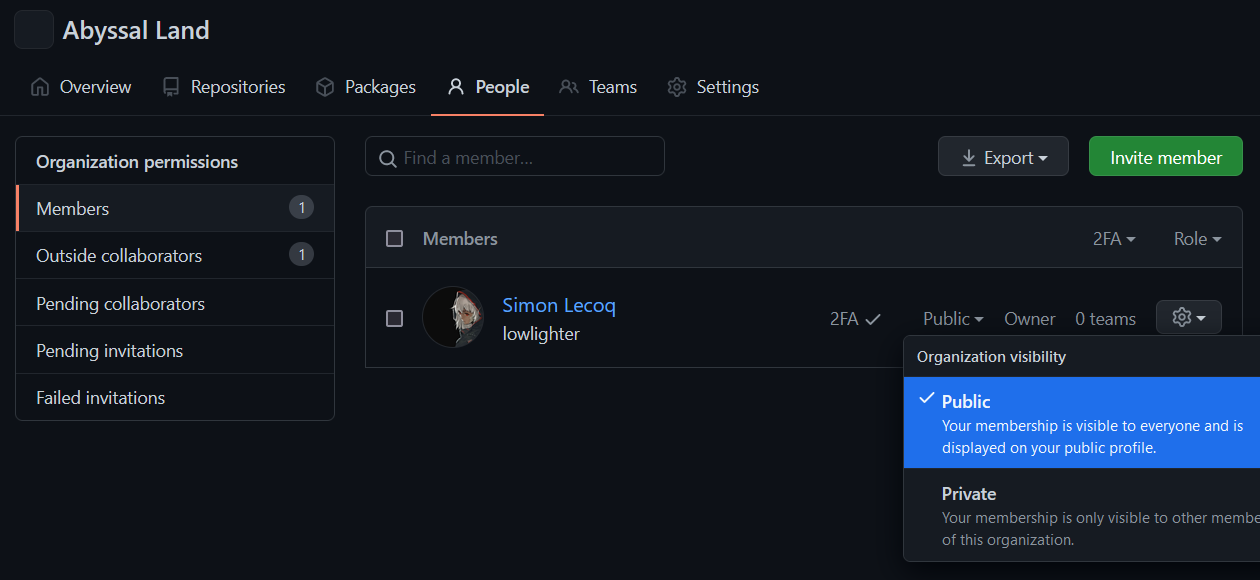1260x580 pixels.
Task: Click the Teams people icon
Action: (x=569, y=87)
